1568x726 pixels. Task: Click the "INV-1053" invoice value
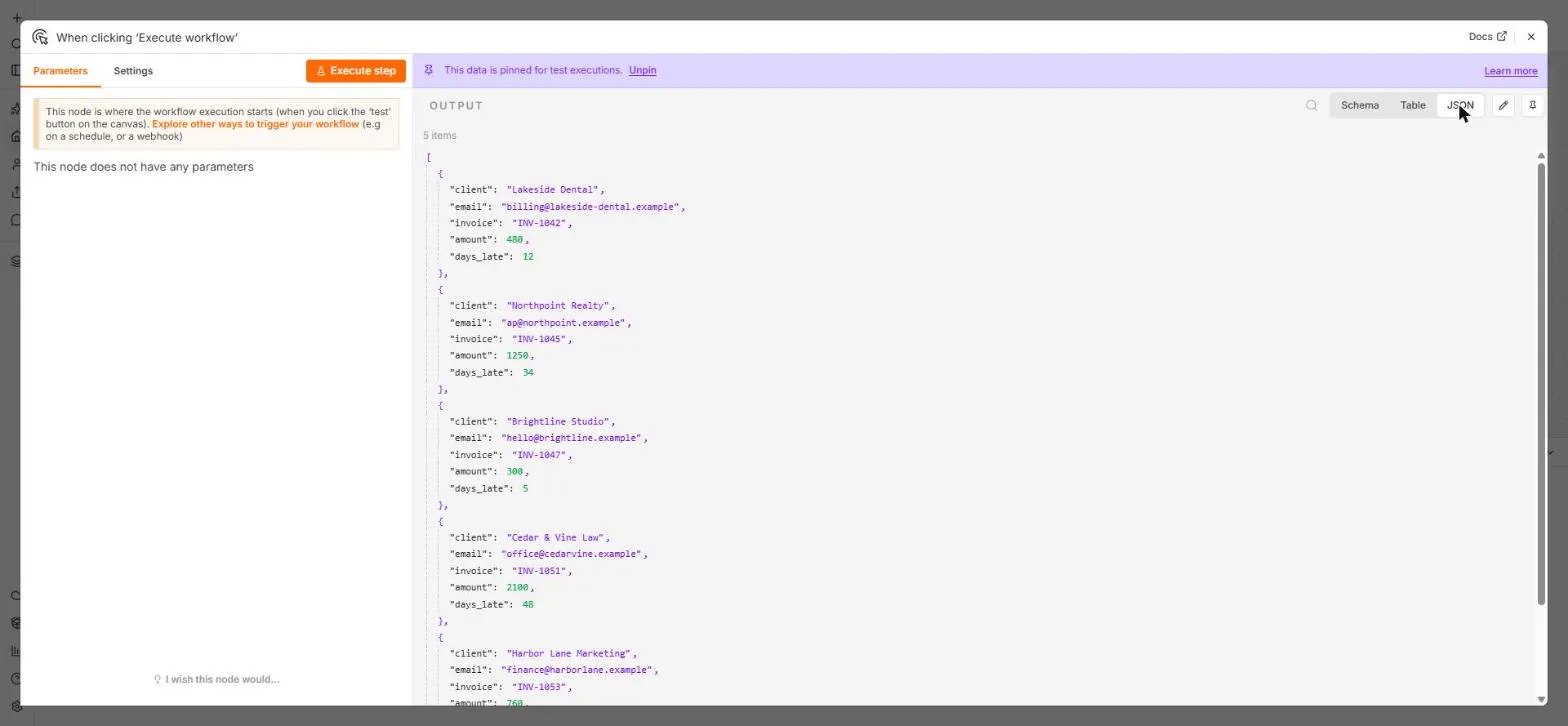pyautogui.click(x=538, y=687)
